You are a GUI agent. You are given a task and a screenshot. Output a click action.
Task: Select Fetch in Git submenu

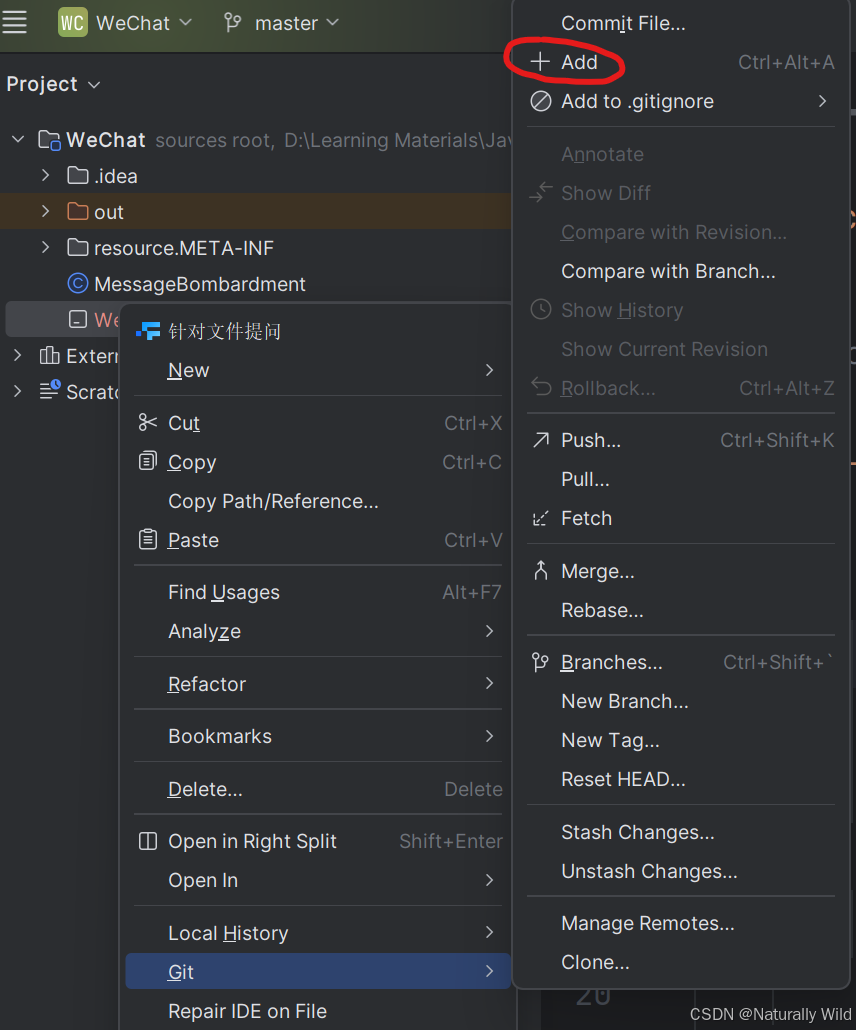pyautogui.click(x=681, y=518)
